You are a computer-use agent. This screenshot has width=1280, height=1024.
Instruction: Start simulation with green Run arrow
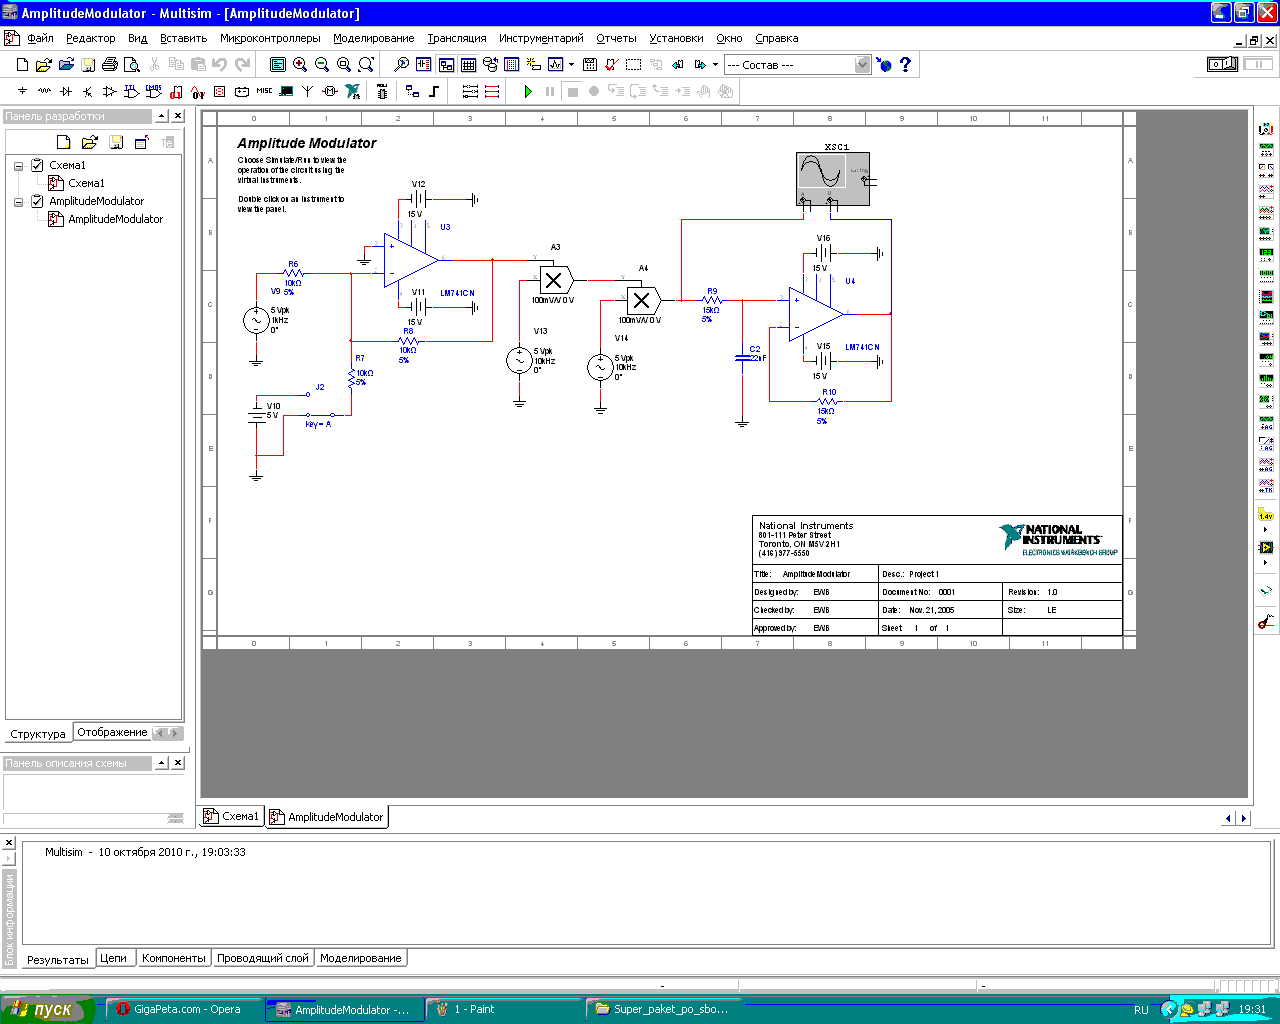pyautogui.click(x=528, y=91)
